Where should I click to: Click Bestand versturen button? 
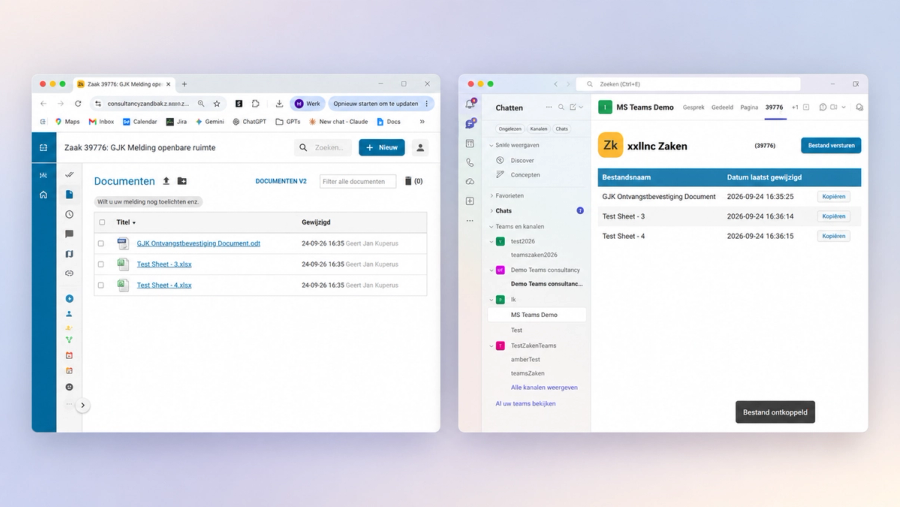pos(831,145)
